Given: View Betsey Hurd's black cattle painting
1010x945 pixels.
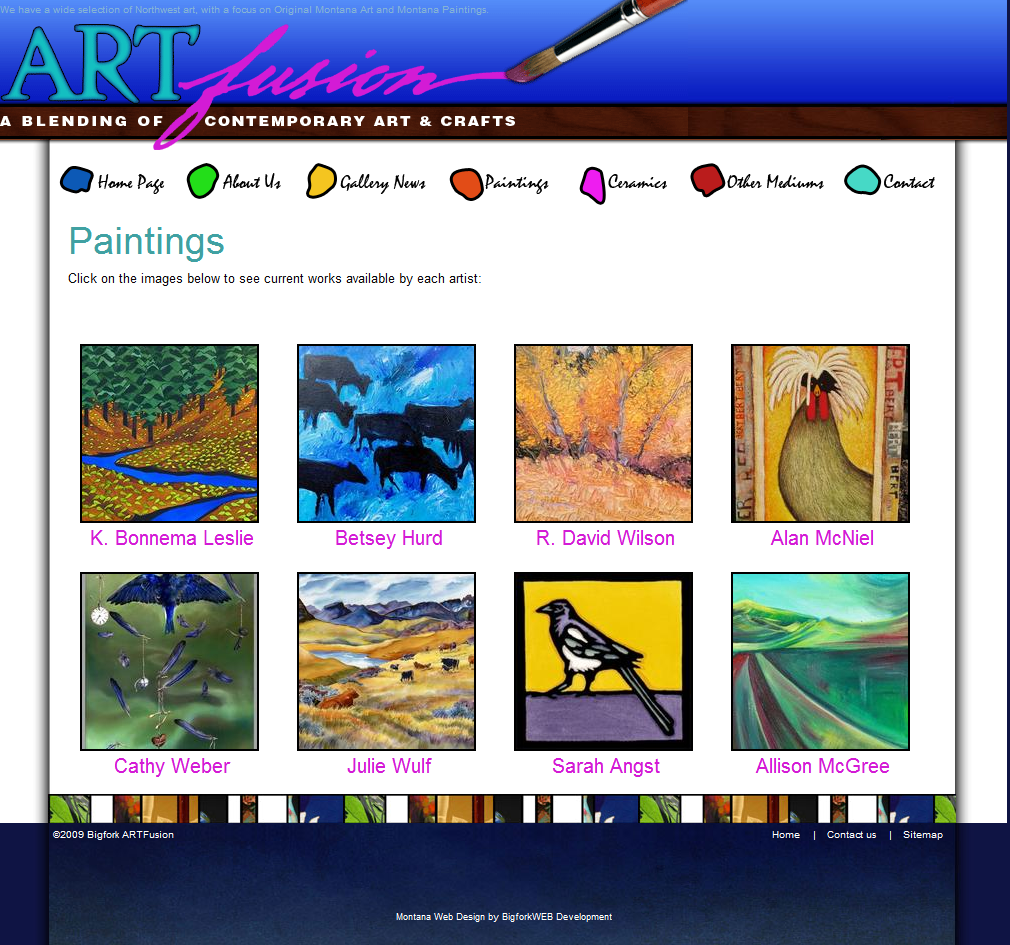Looking at the screenshot, I should coord(386,433).
